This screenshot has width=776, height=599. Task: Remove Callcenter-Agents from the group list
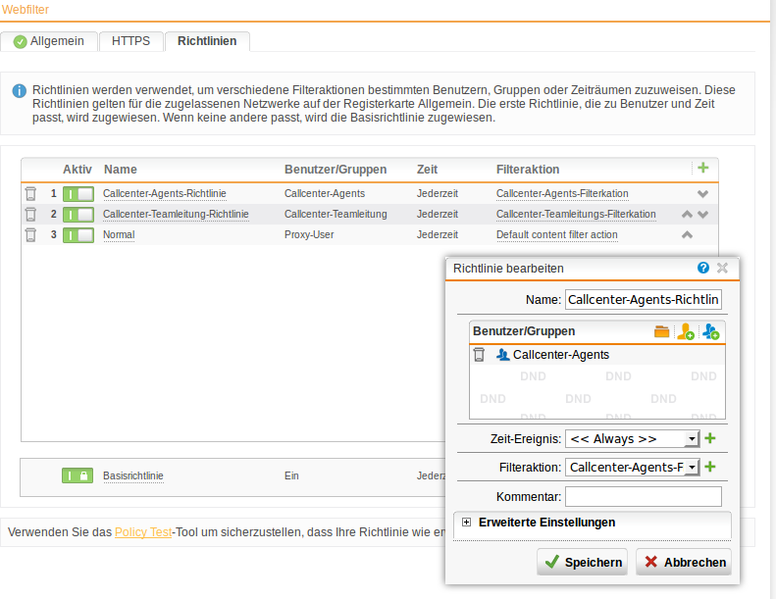[x=479, y=354]
